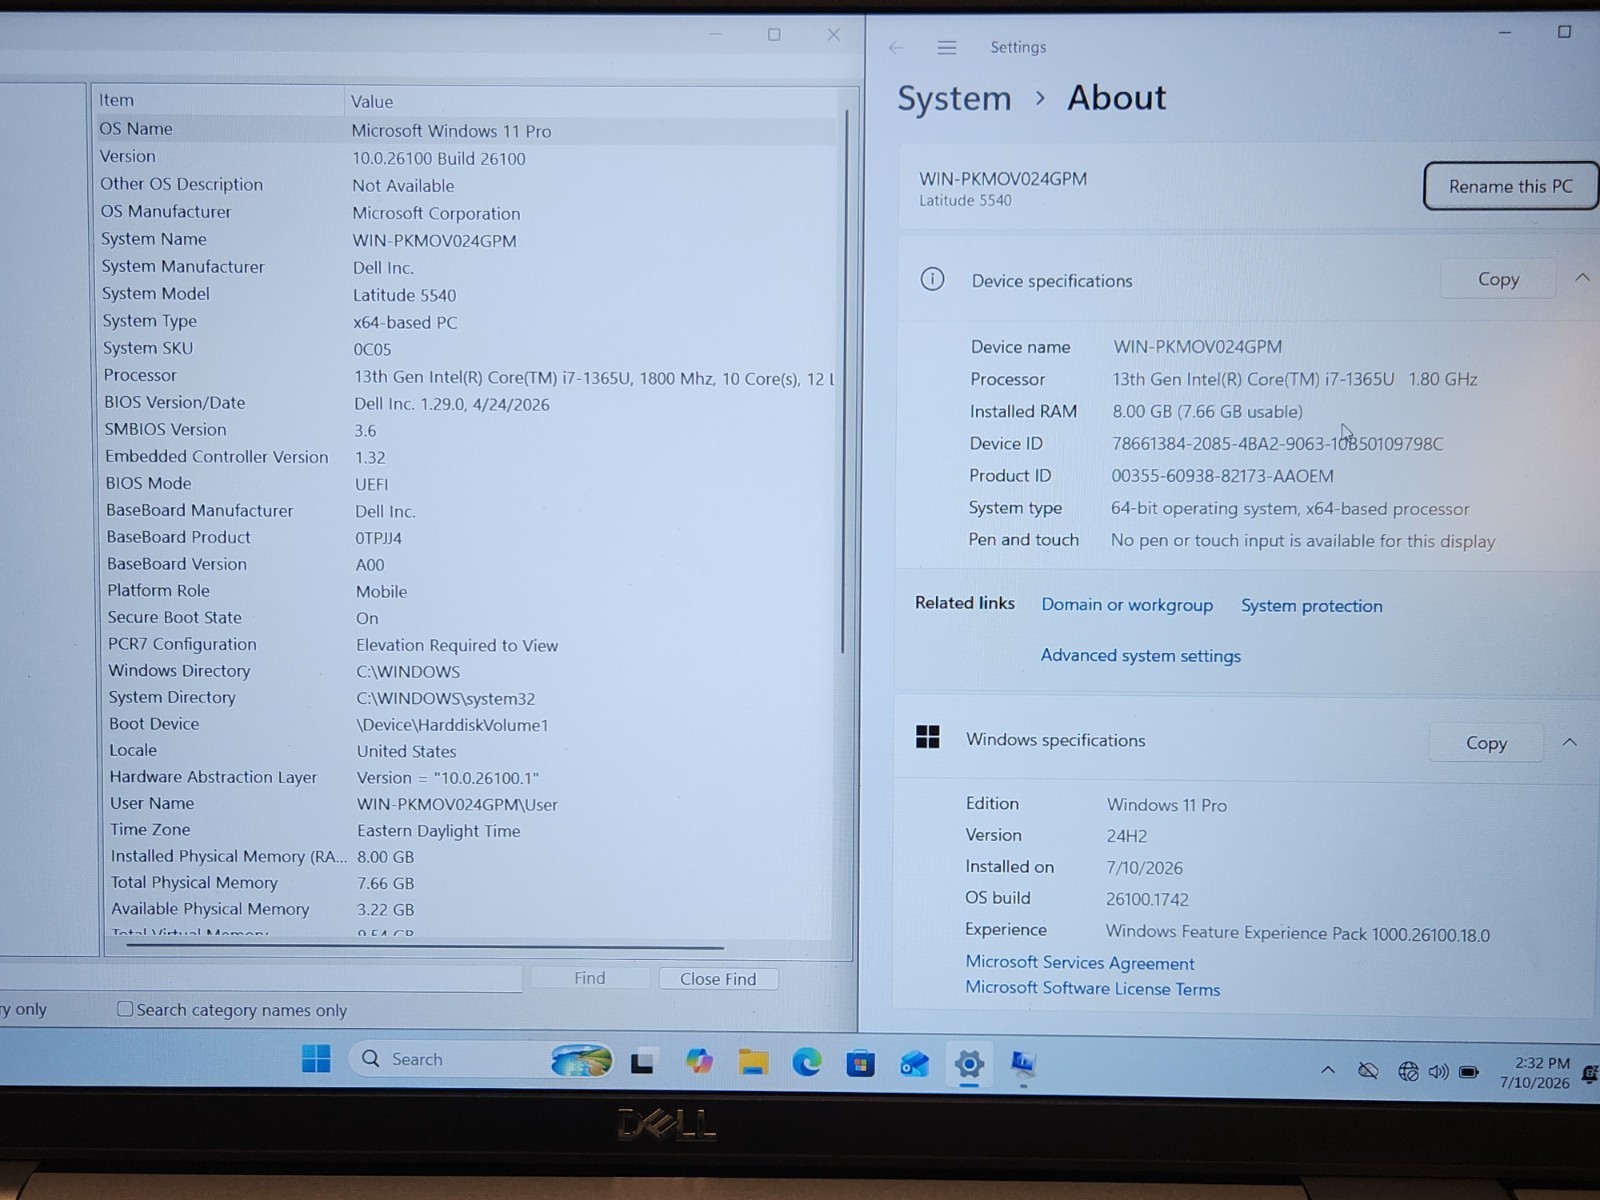Open System protection link
This screenshot has width=1600, height=1200.
(x=1312, y=606)
